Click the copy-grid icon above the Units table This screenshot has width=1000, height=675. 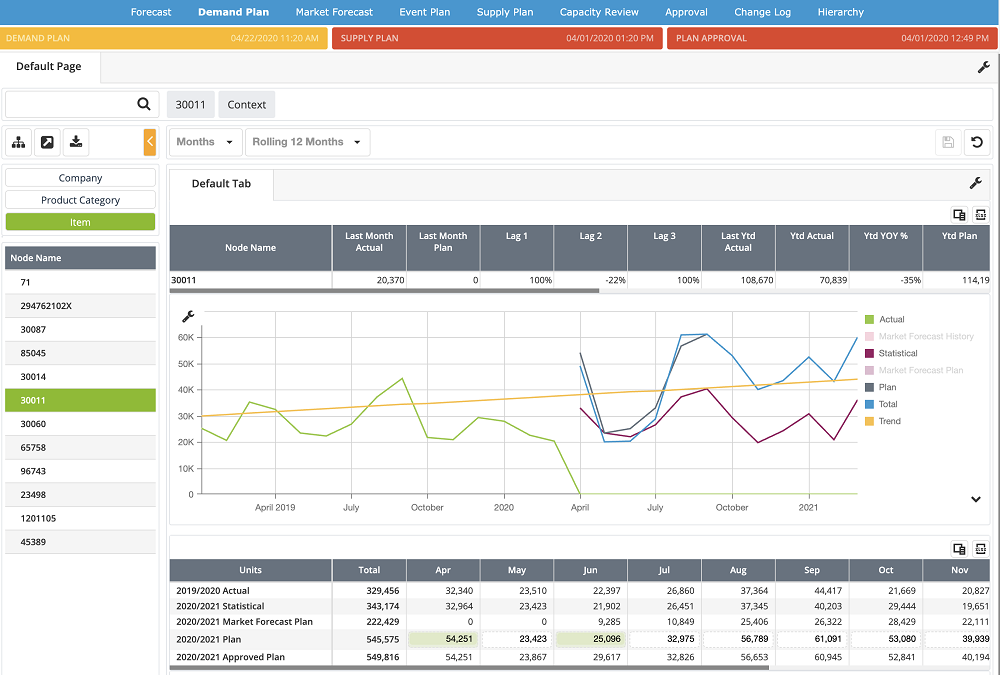coord(958,549)
